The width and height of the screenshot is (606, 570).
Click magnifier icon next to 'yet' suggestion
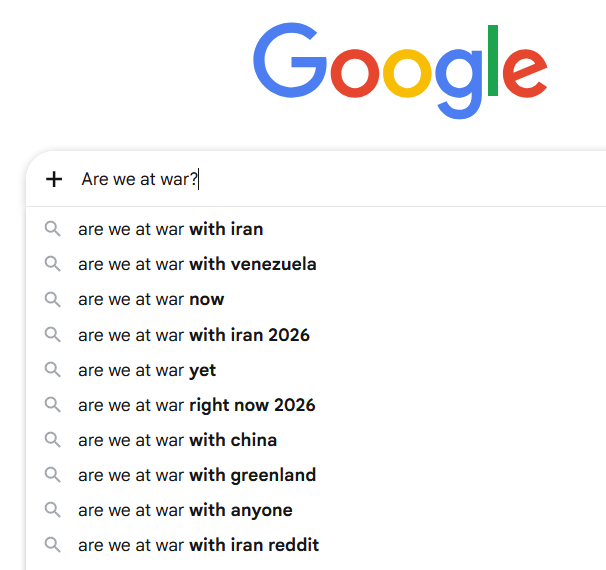pos(53,370)
